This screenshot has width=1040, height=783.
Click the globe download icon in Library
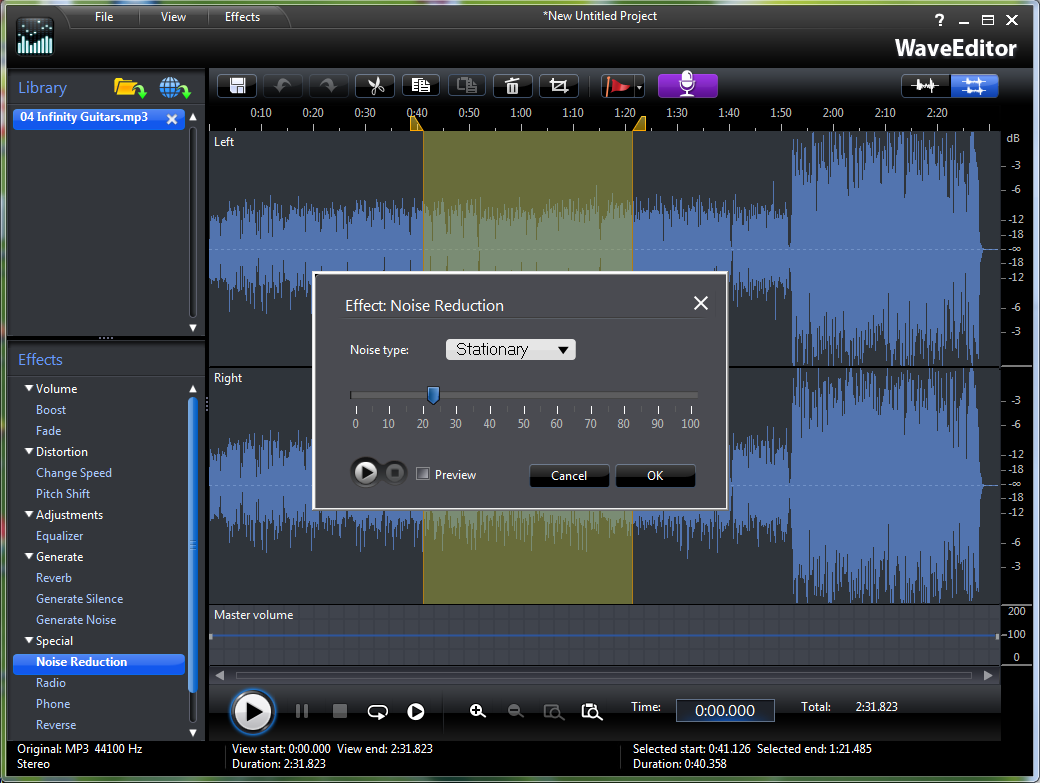coord(174,88)
